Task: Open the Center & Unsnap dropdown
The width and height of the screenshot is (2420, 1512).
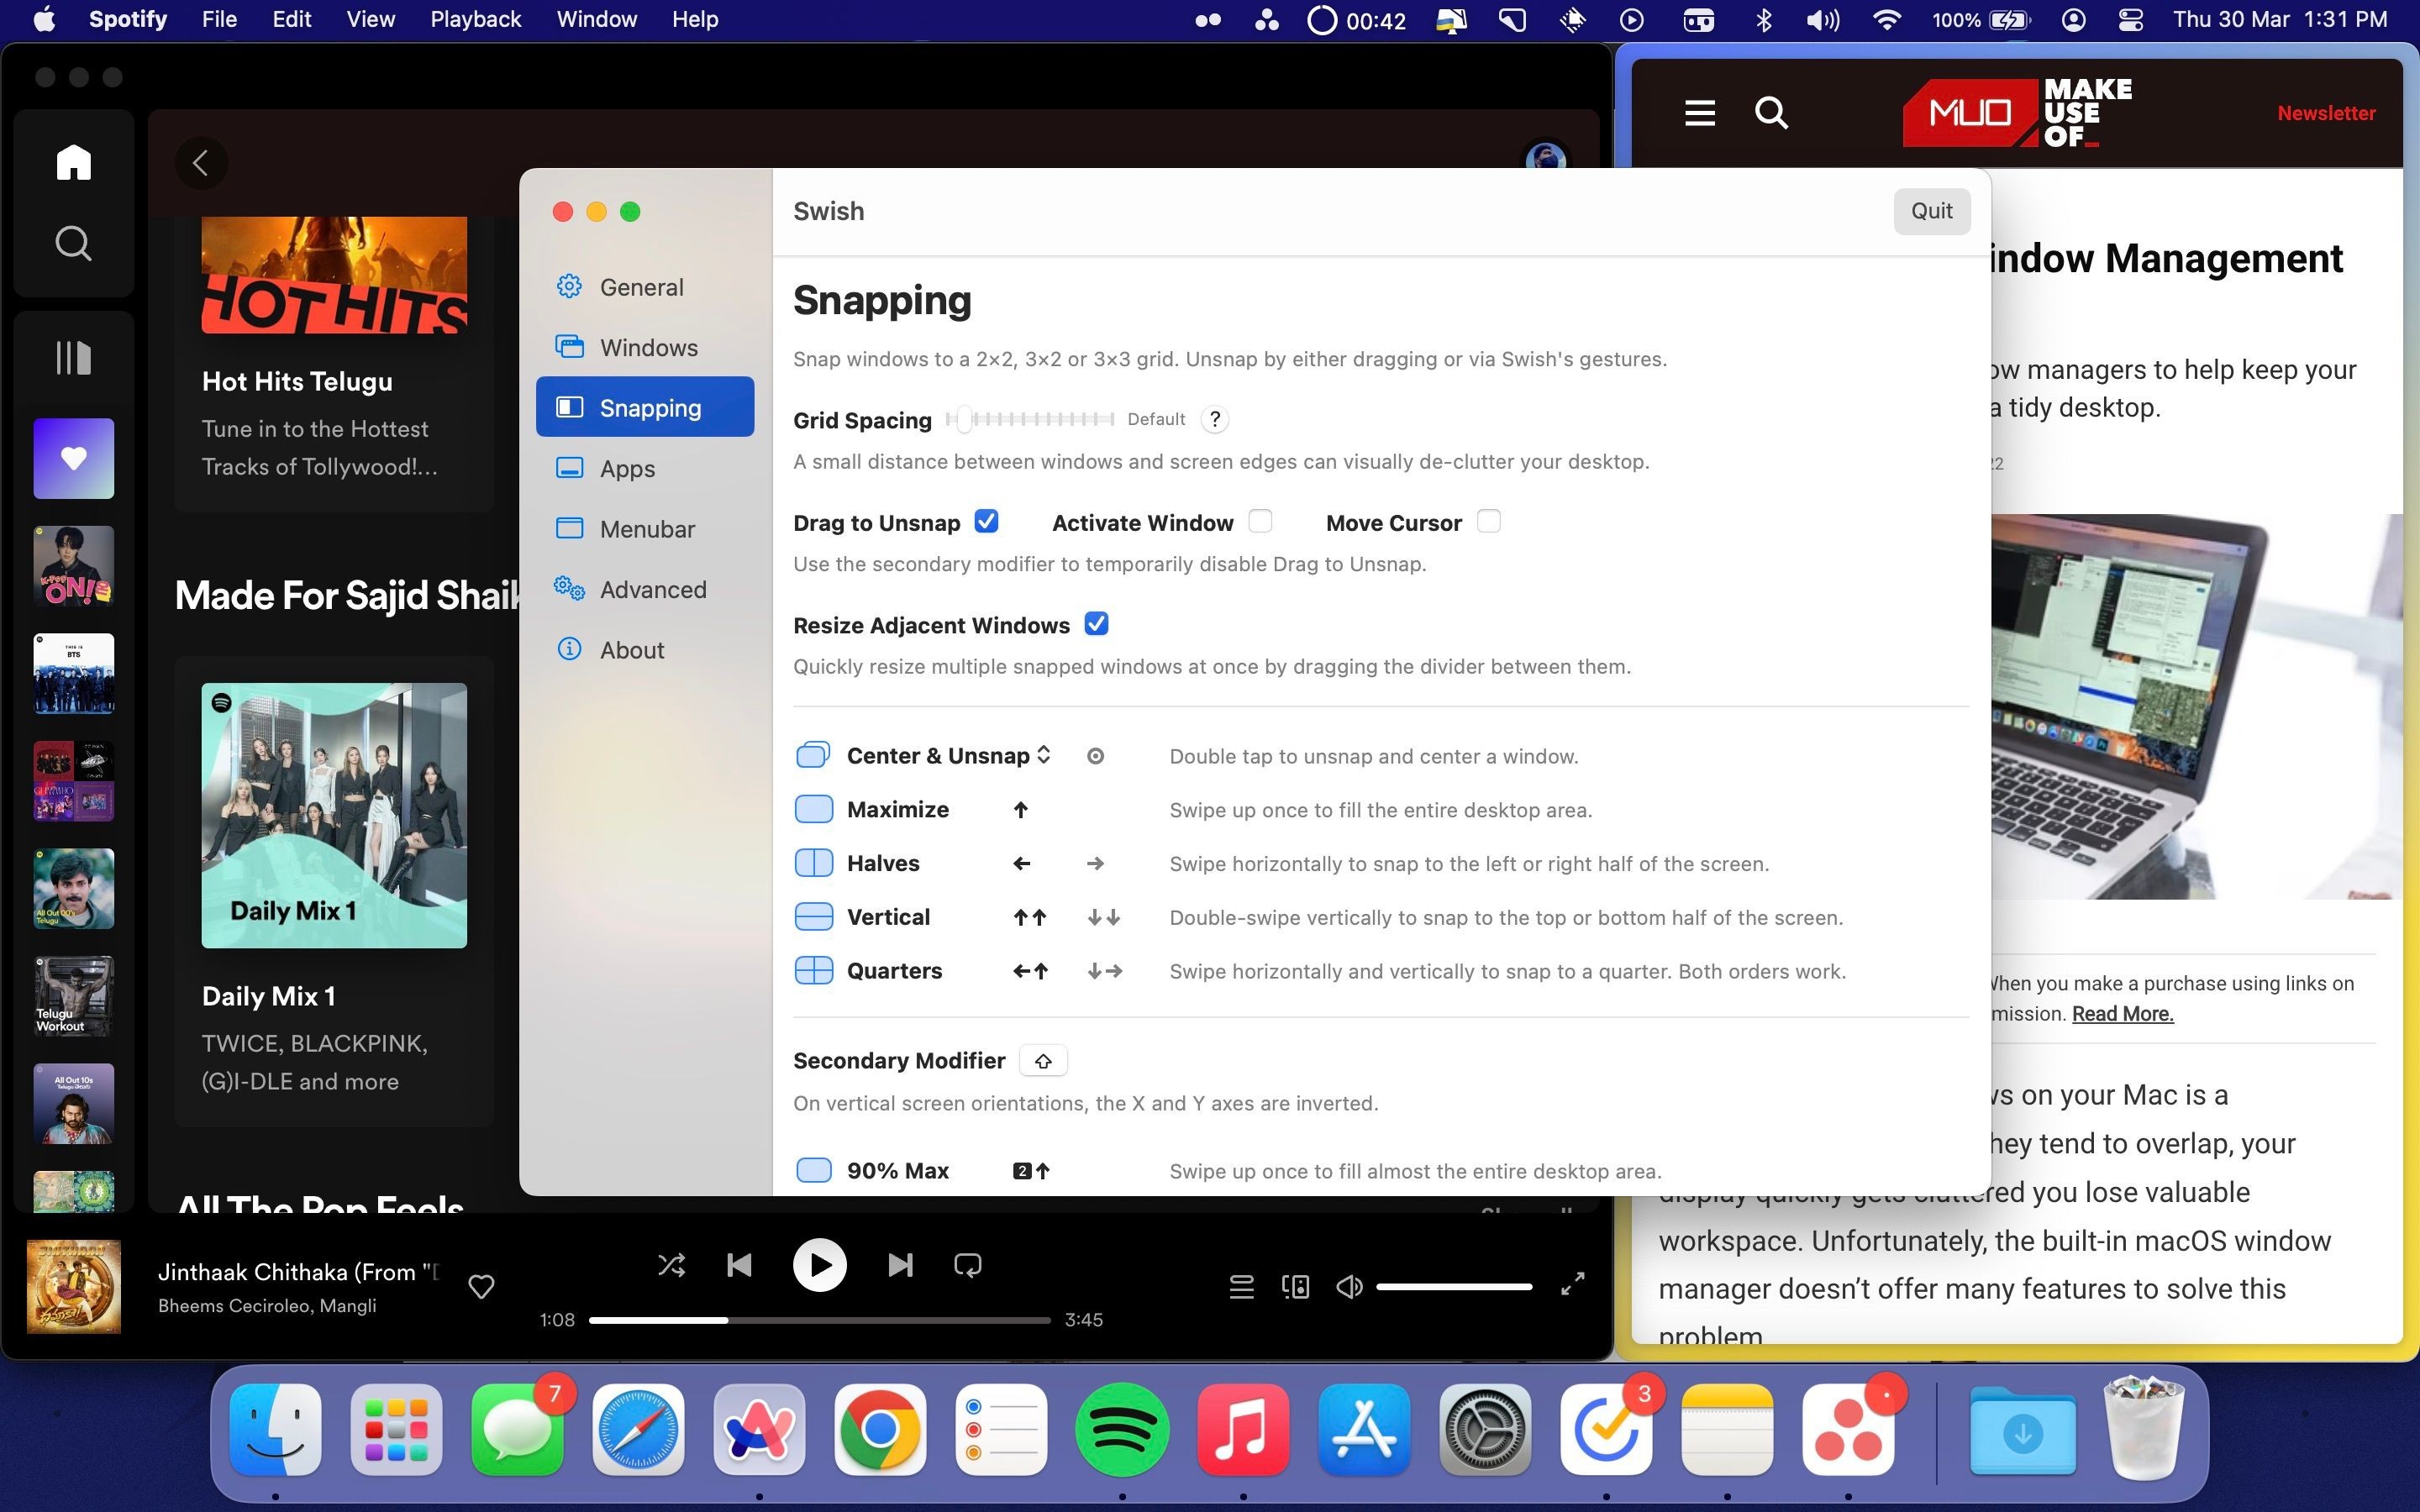Action: pyautogui.click(x=949, y=755)
